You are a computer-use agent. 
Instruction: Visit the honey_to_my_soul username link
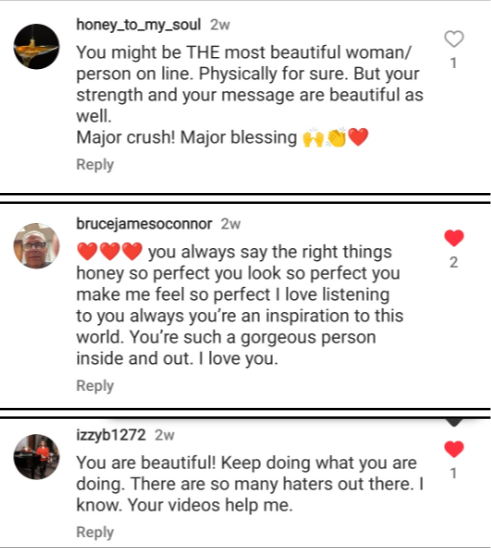point(138,25)
